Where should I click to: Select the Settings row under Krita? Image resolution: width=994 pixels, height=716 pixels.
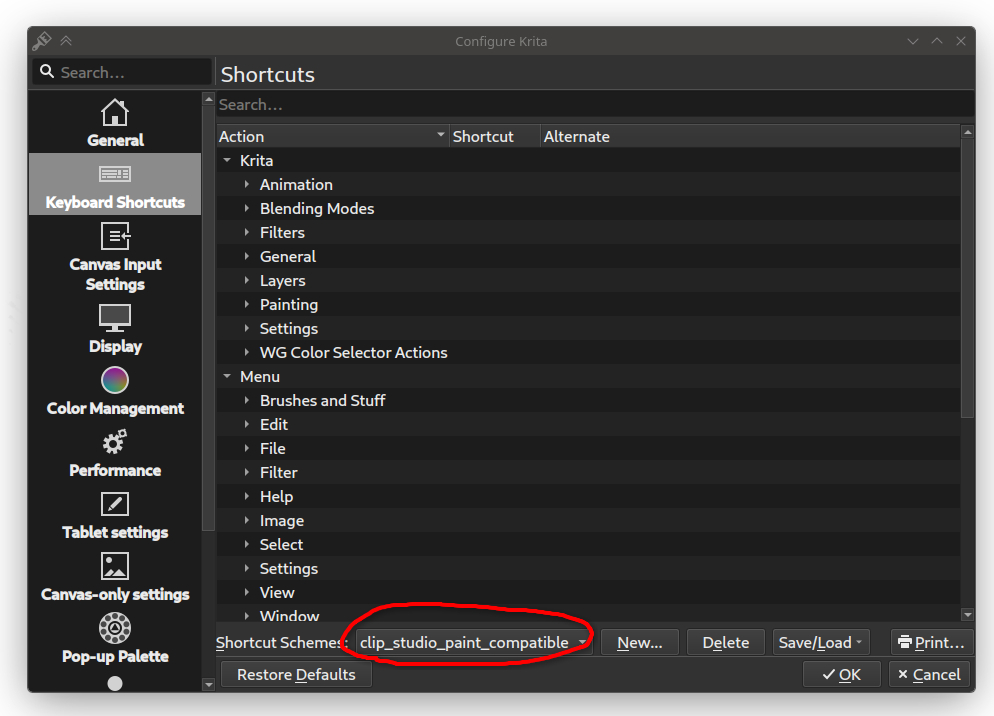click(588, 329)
